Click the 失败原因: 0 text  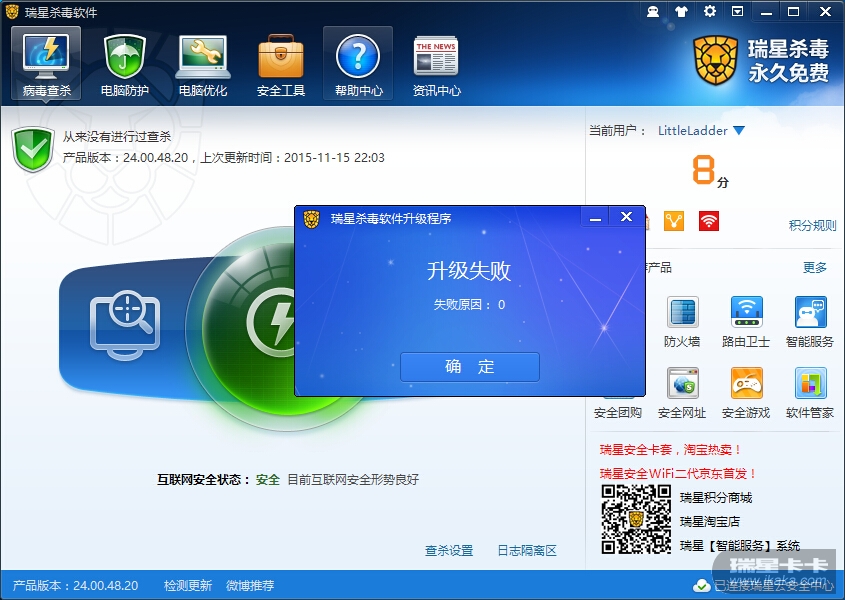click(x=469, y=305)
